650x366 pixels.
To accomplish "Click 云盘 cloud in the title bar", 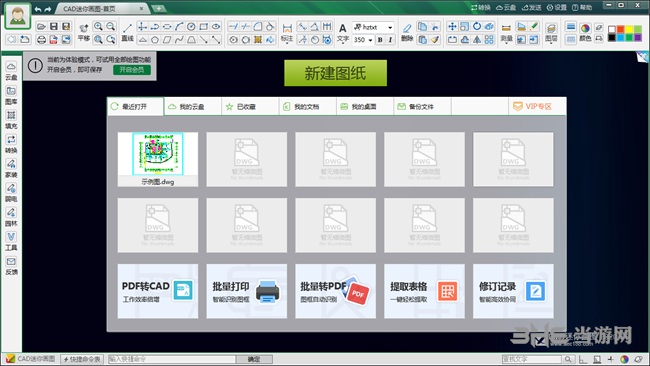I will (506, 7).
